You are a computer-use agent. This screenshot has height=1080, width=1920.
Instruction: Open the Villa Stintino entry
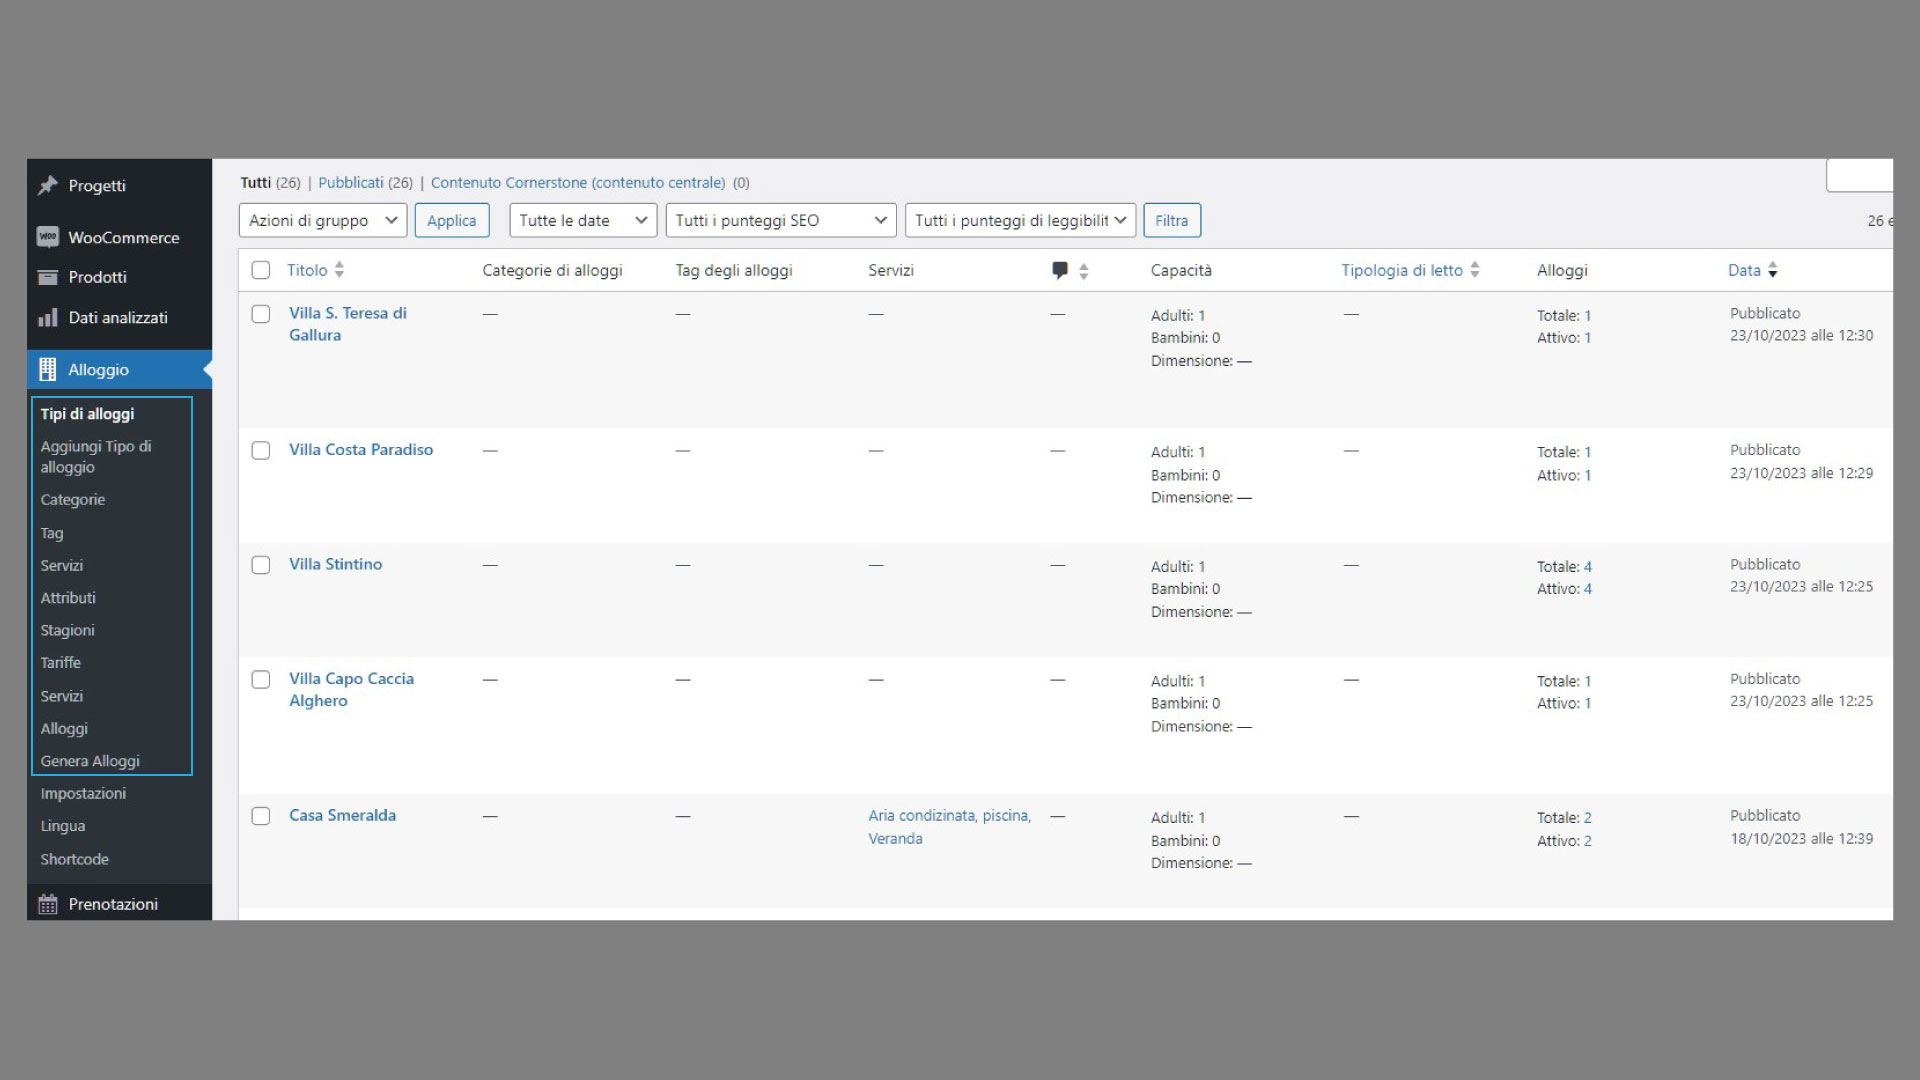click(336, 564)
